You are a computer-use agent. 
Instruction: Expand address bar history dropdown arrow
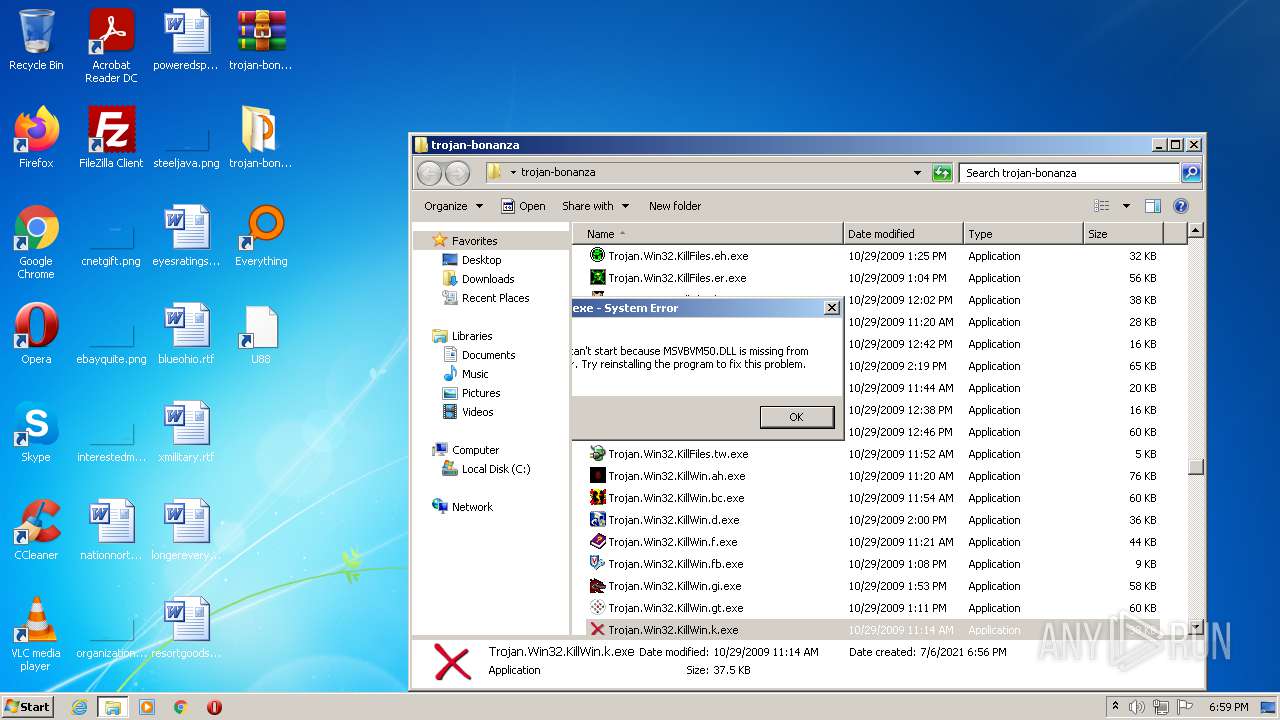coord(917,173)
